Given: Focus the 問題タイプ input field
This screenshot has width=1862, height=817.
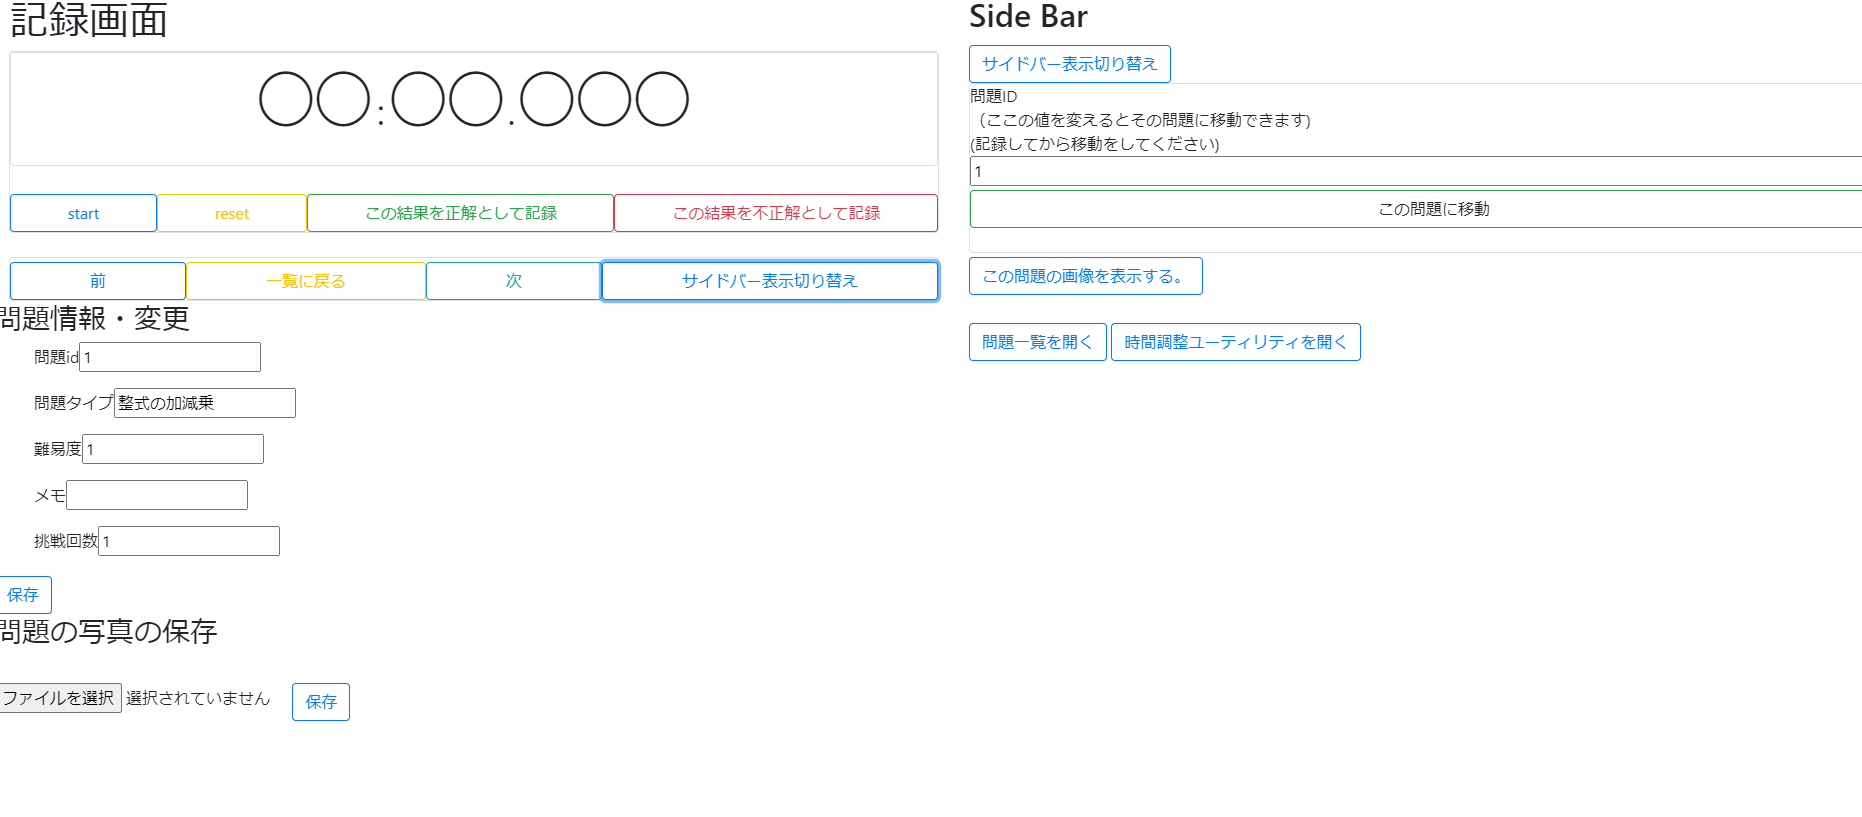Looking at the screenshot, I should tap(205, 403).
